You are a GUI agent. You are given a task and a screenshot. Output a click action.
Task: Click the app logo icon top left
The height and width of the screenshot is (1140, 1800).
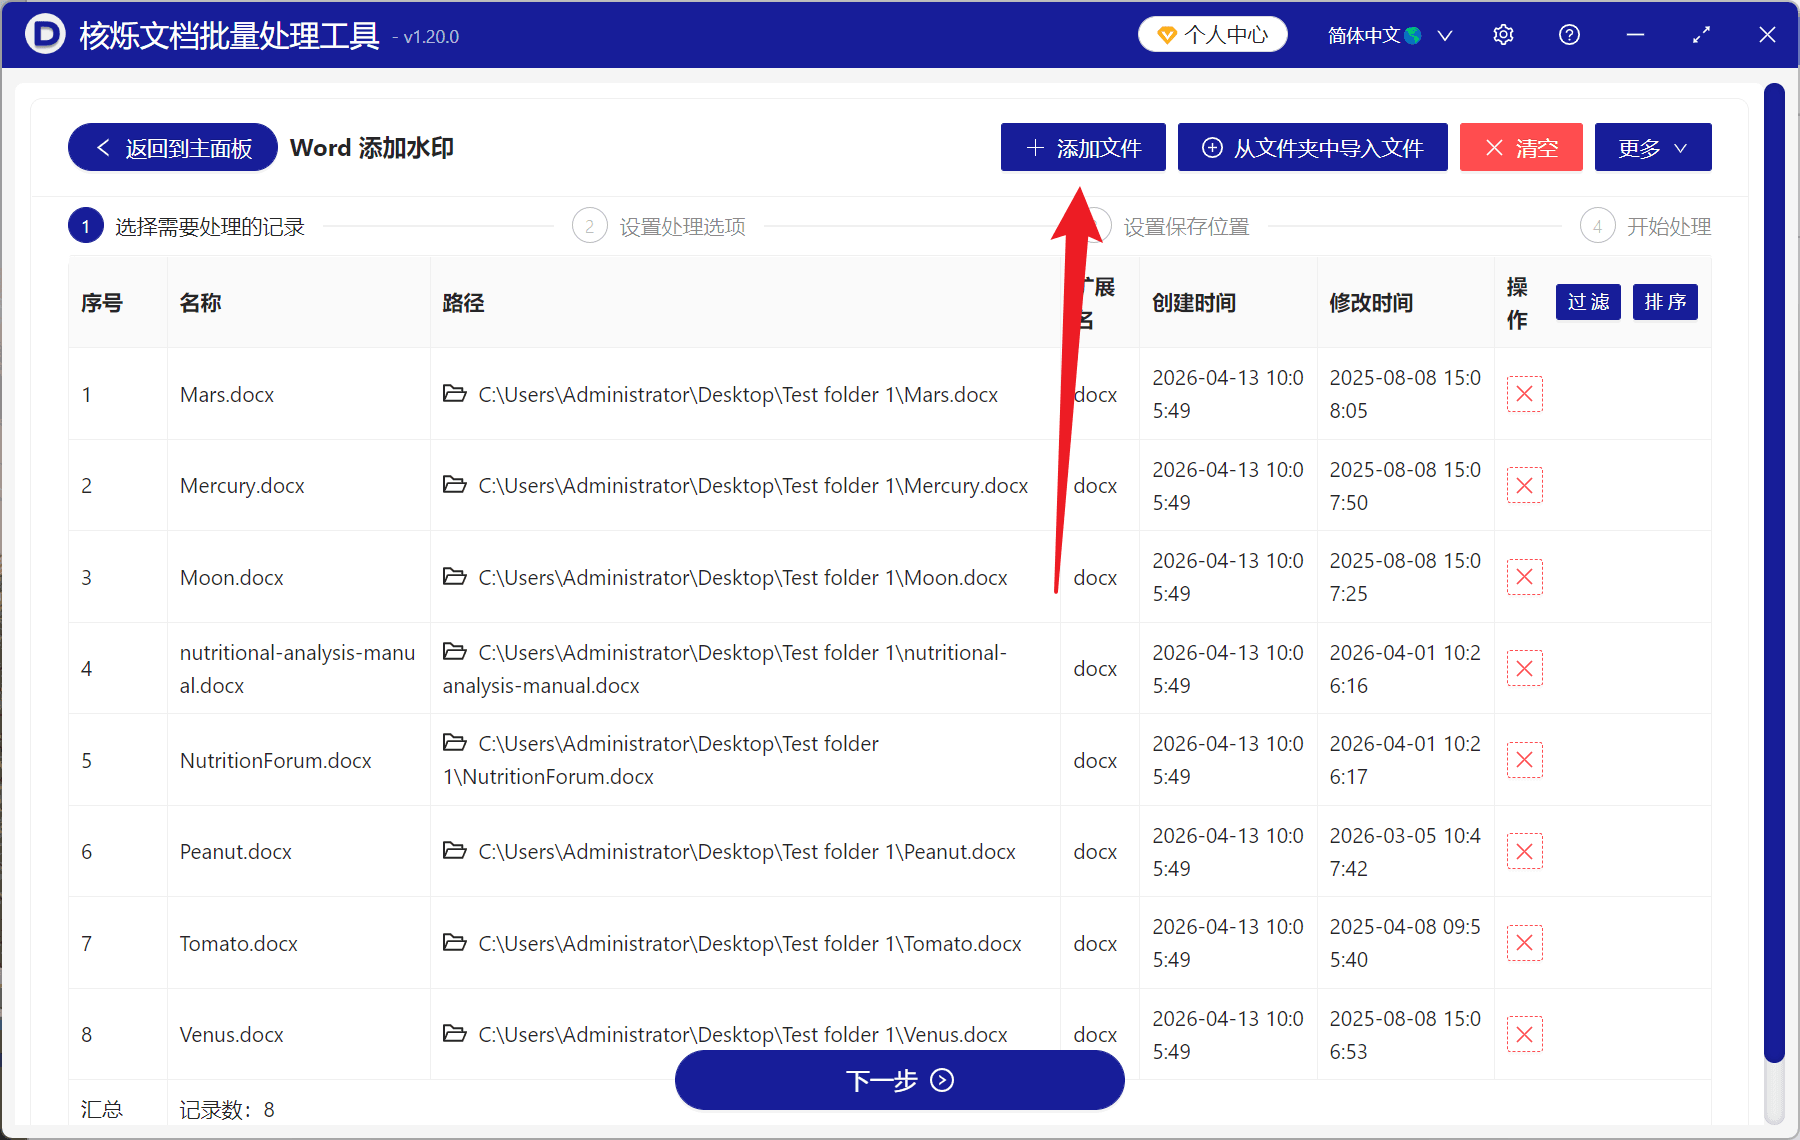pos(43,34)
